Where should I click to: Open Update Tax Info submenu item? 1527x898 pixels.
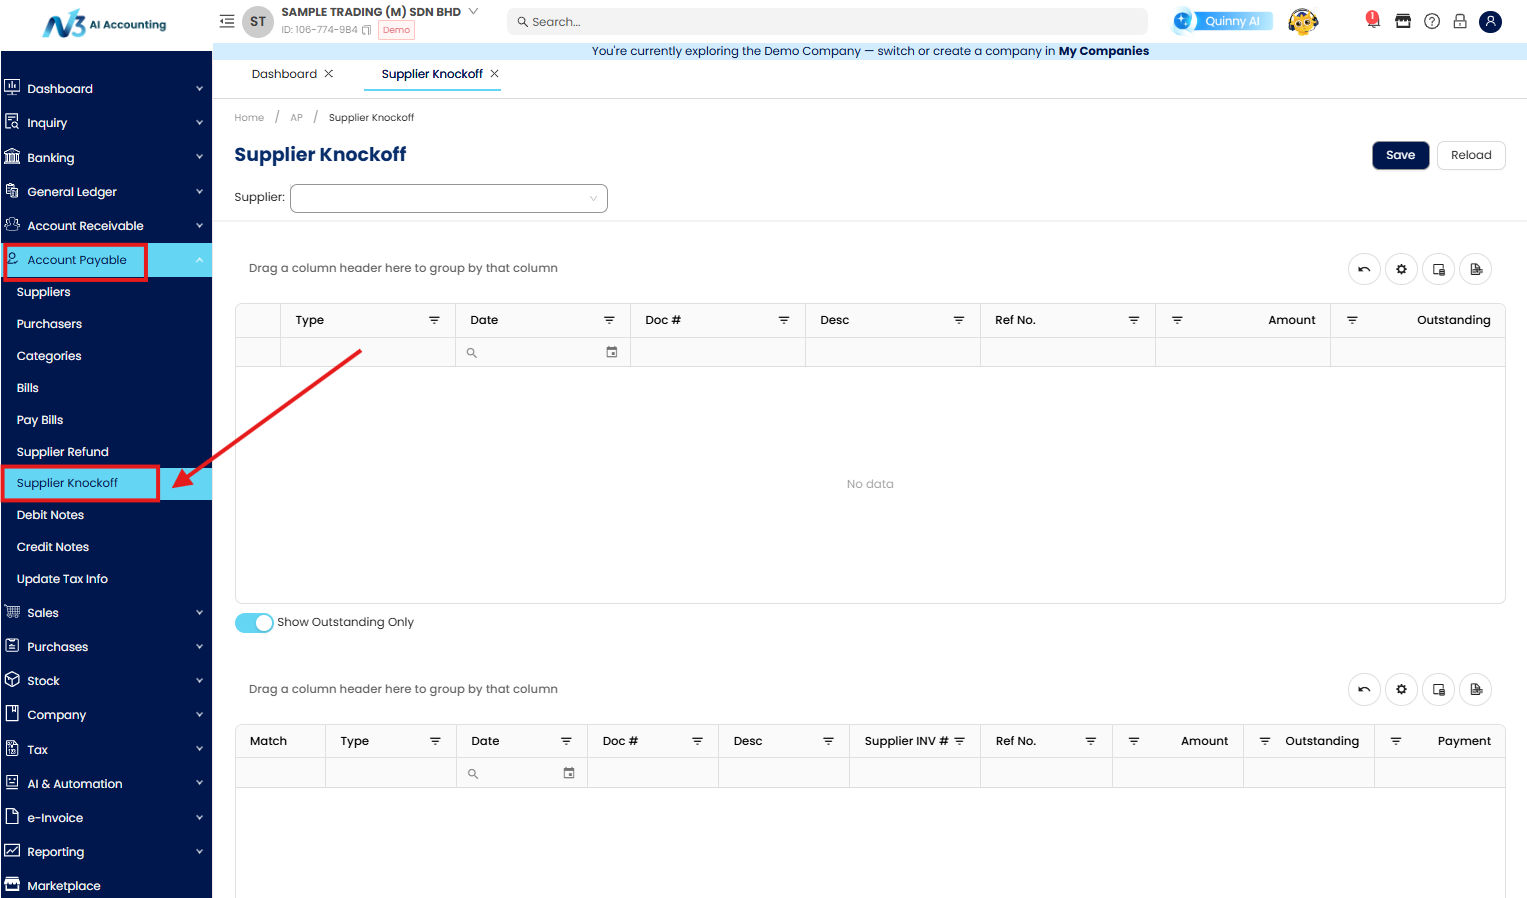coord(62,579)
